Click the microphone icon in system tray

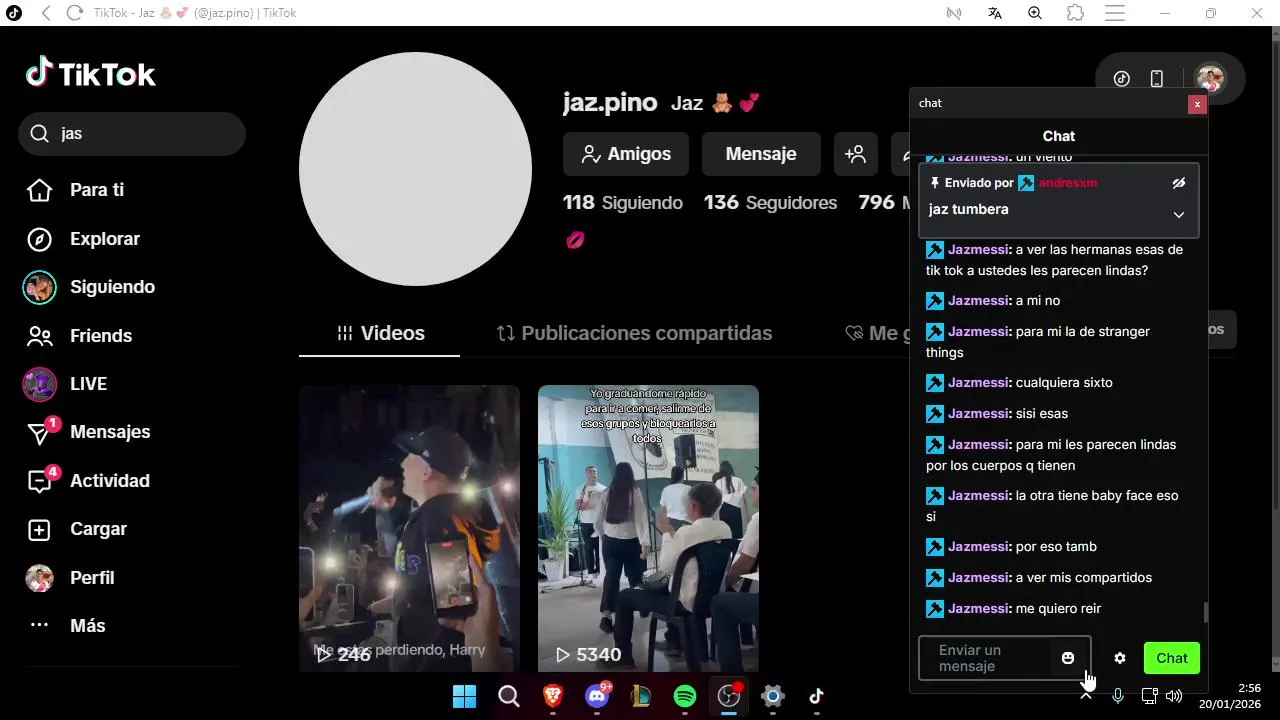pos(1118,696)
